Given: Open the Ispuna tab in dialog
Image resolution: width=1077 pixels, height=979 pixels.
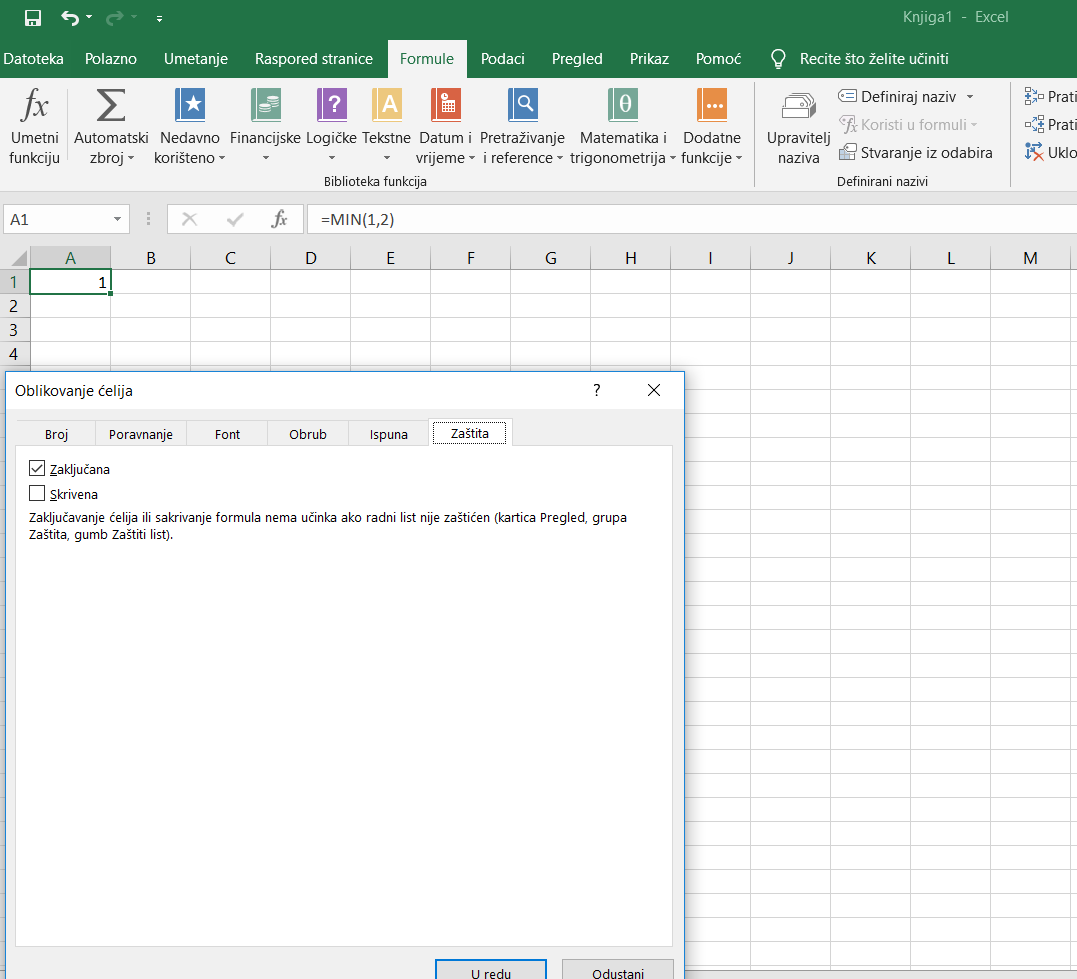Looking at the screenshot, I should point(389,434).
